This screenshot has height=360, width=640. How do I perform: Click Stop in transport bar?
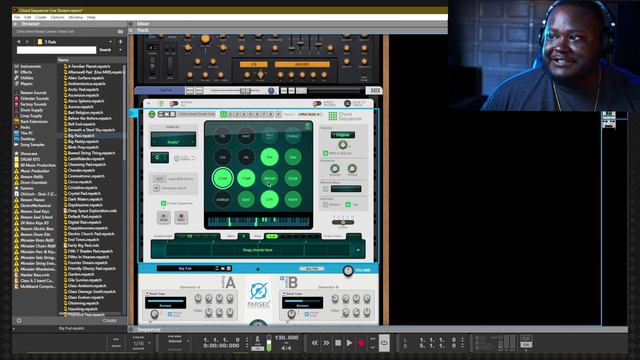point(338,343)
